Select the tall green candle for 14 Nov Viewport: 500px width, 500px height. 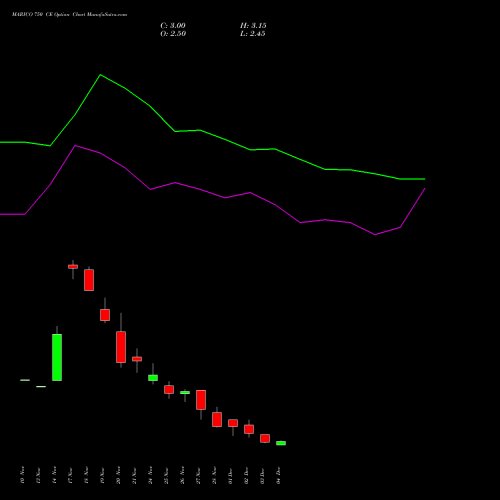click(57, 357)
